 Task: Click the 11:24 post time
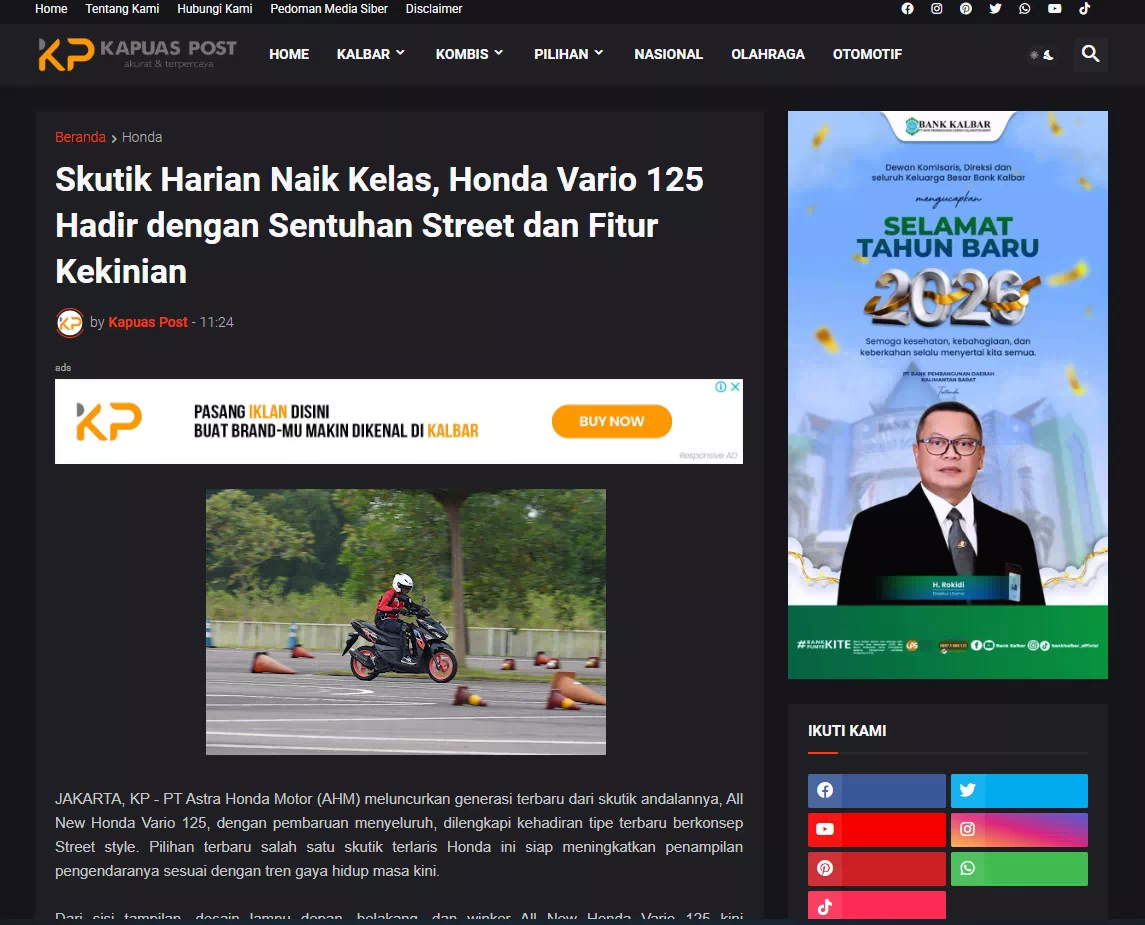pyautogui.click(x=216, y=322)
